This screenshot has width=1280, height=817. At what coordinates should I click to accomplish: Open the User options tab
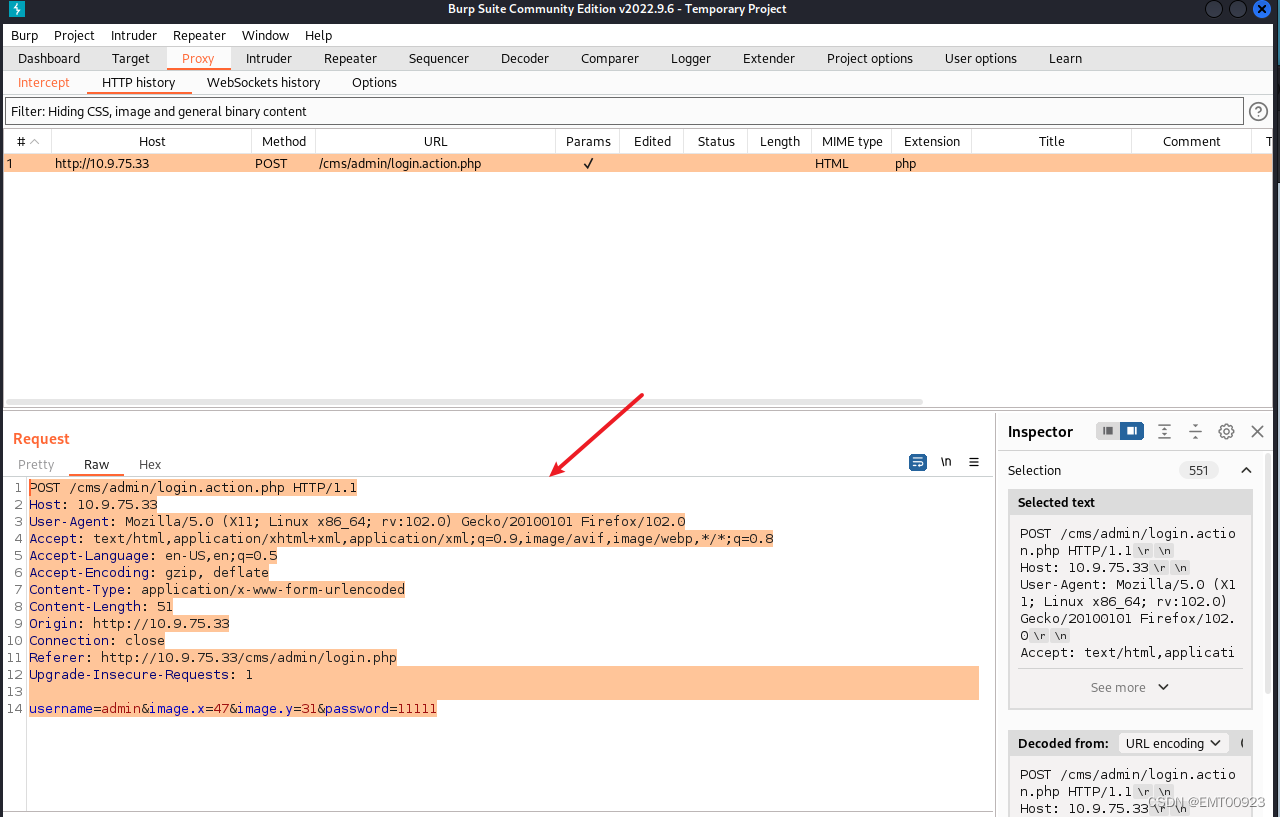(981, 58)
